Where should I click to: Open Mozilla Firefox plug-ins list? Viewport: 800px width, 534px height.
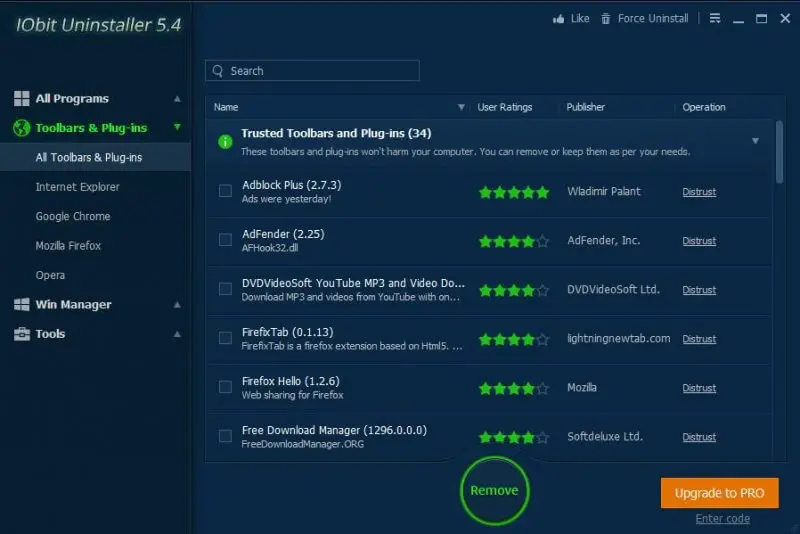(x=68, y=246)
